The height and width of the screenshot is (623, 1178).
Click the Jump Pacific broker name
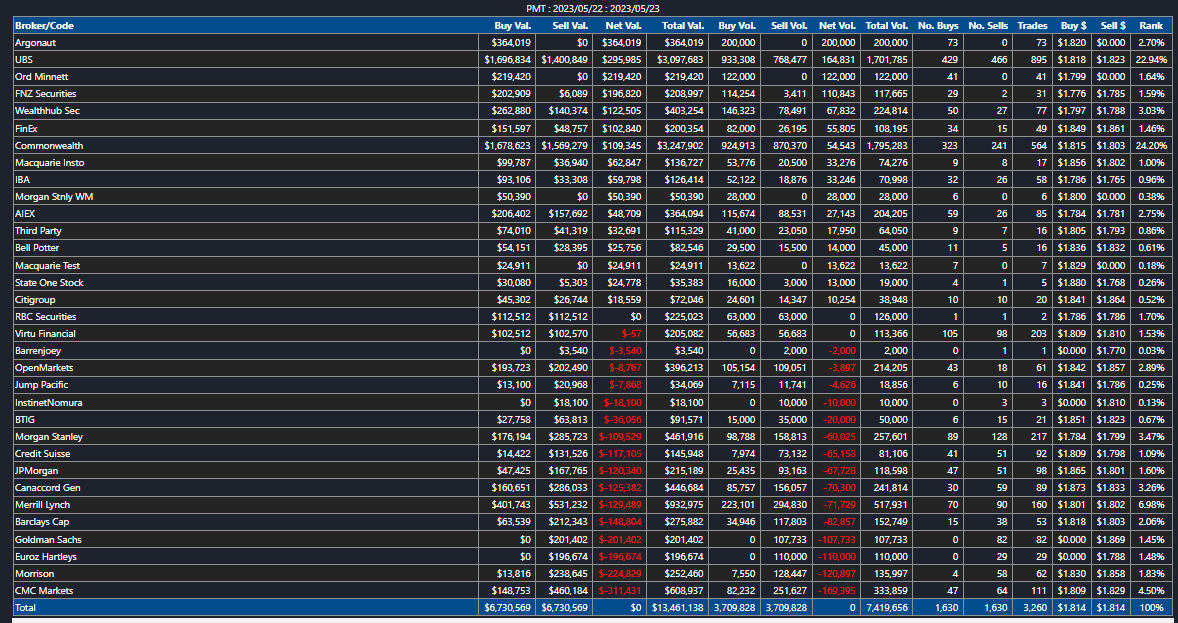point(41,385)
